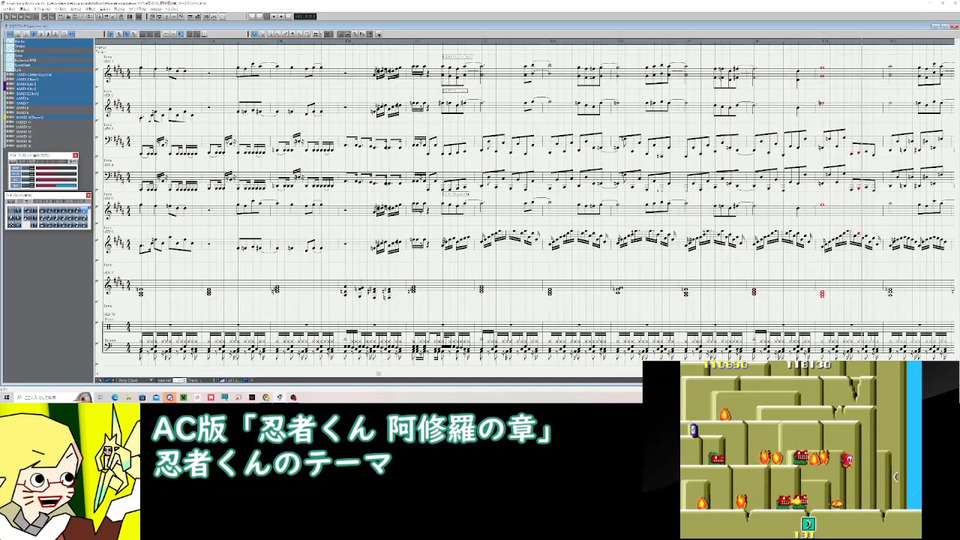Select the Tempo row in track list
This screenshot has width=960, height=540.
pos(50,46)
